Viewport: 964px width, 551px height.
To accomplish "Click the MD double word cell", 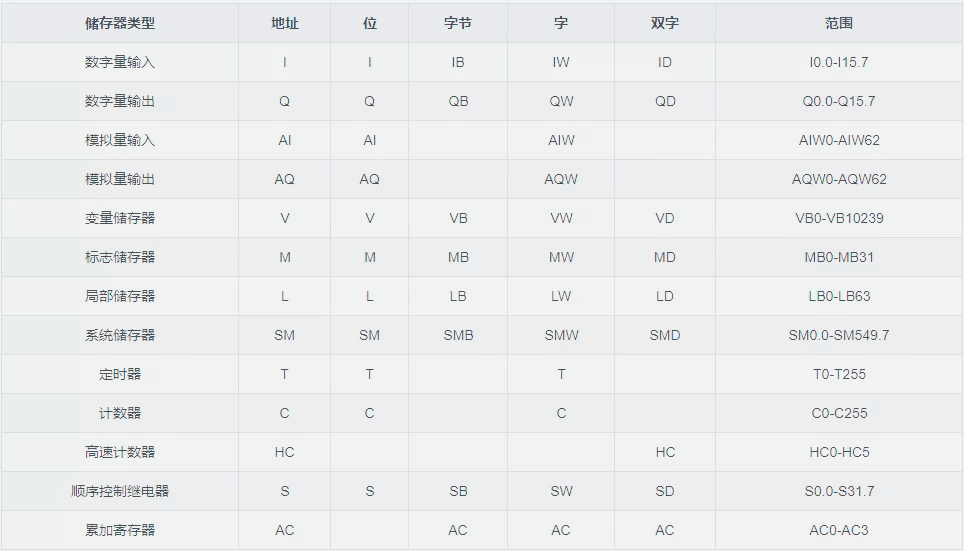I will pyautogui.click(x=665, y=257).
